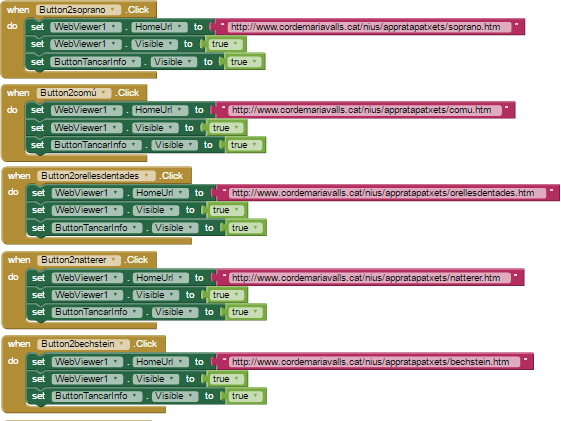The image size is (561, 421).
Task: Select the natterer.htm URL text field
Action: [370, 278]
